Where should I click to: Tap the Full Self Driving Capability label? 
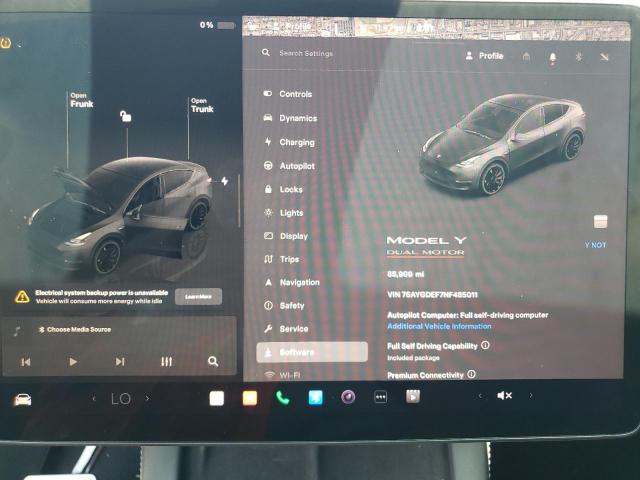click(432, 346)
